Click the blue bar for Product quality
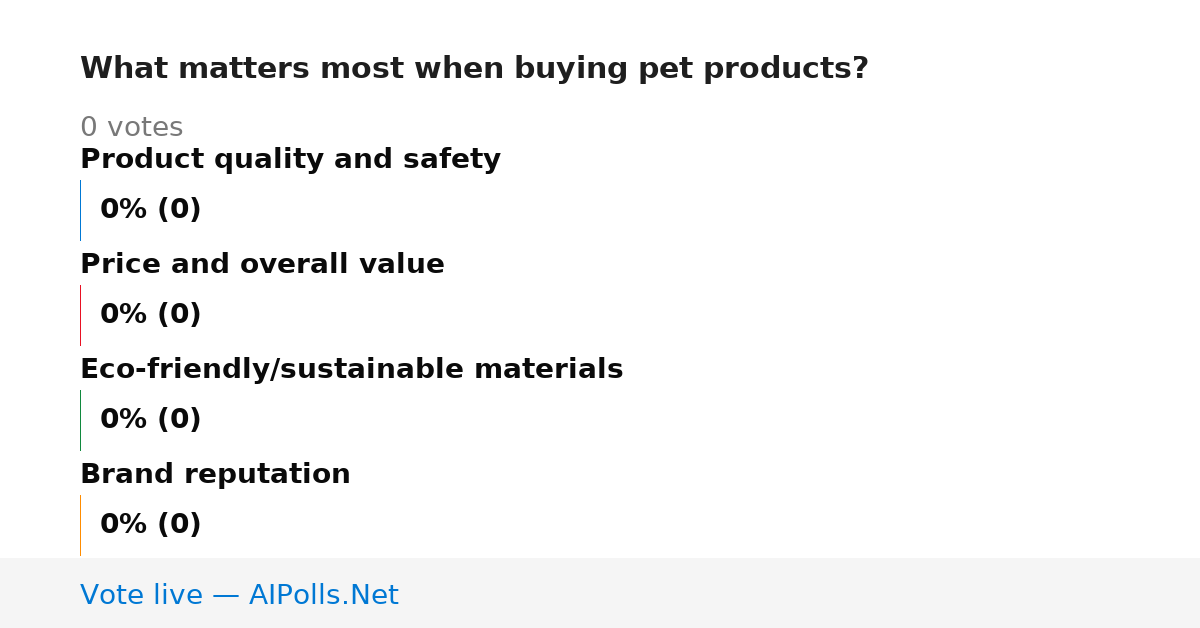Screen dimensions: 1200x628 (80, 210)
